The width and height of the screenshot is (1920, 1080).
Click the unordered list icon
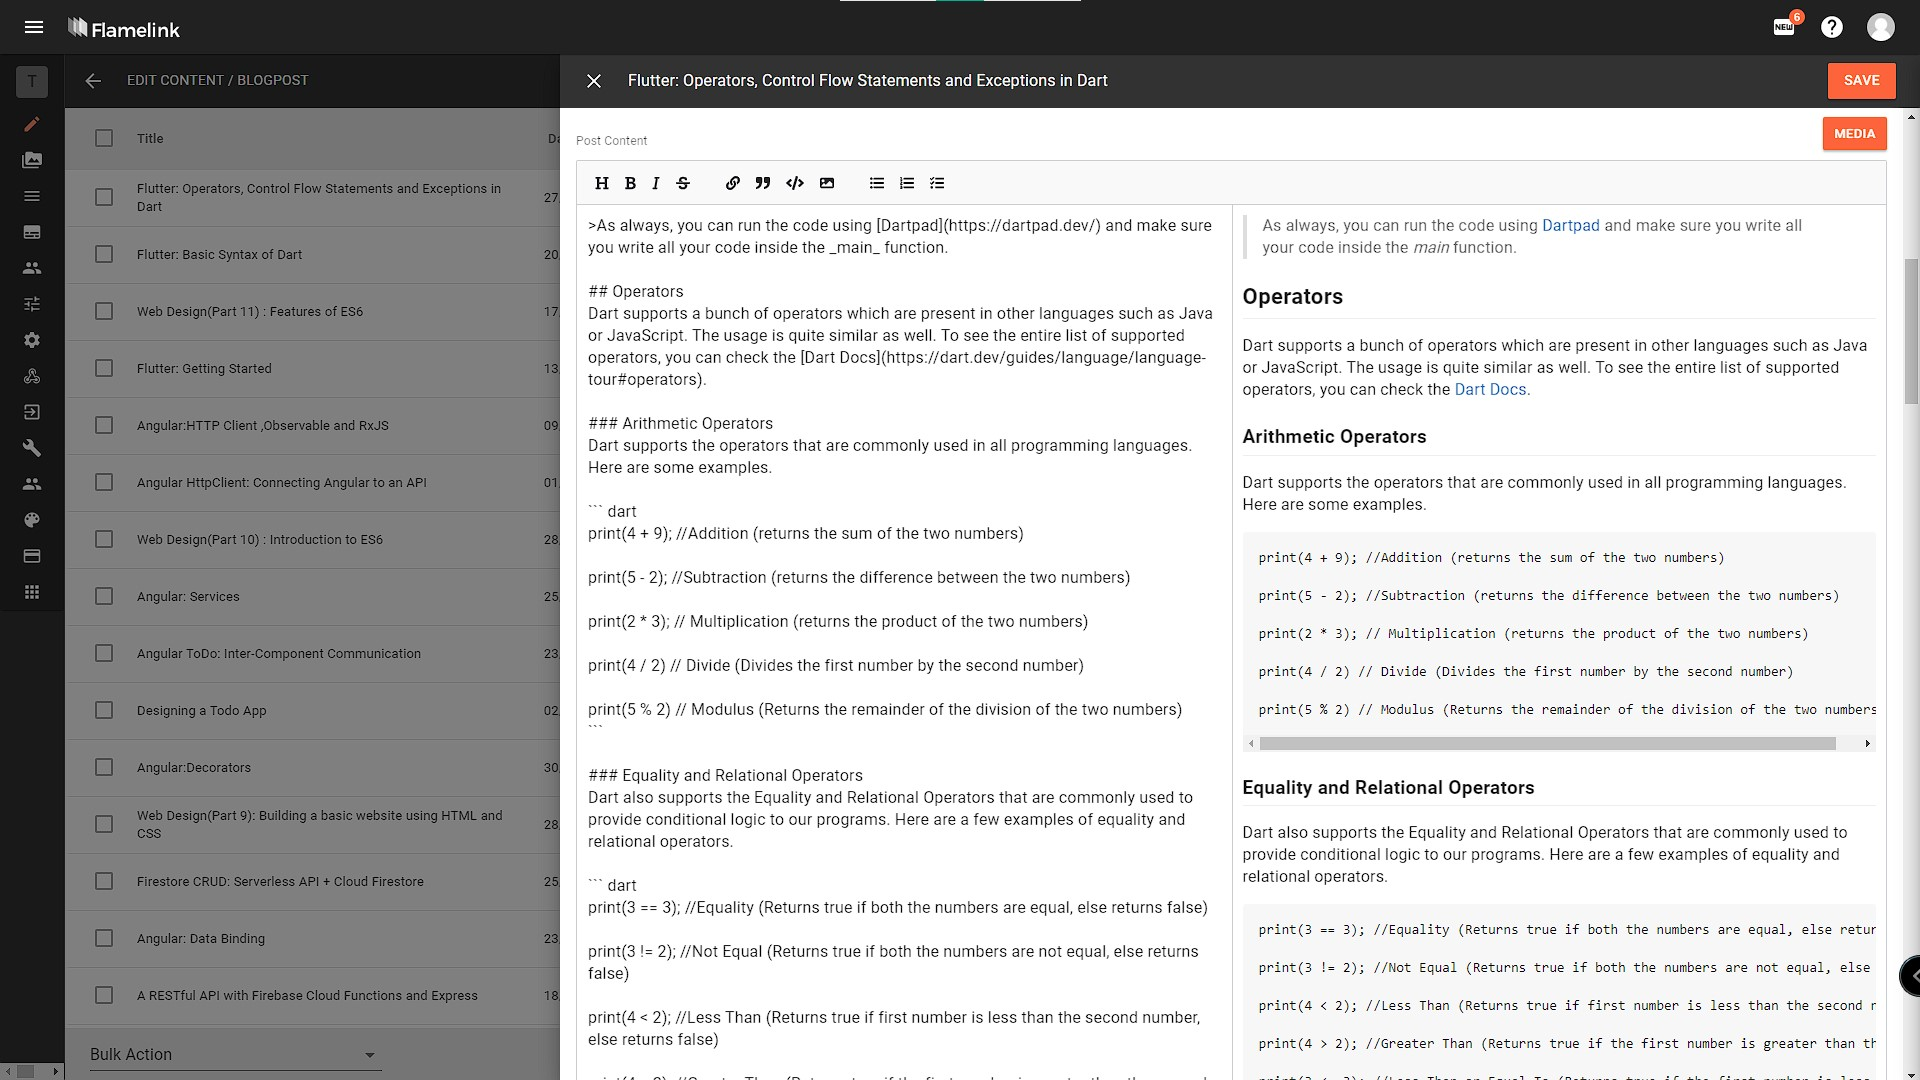(x=876, y=182)
